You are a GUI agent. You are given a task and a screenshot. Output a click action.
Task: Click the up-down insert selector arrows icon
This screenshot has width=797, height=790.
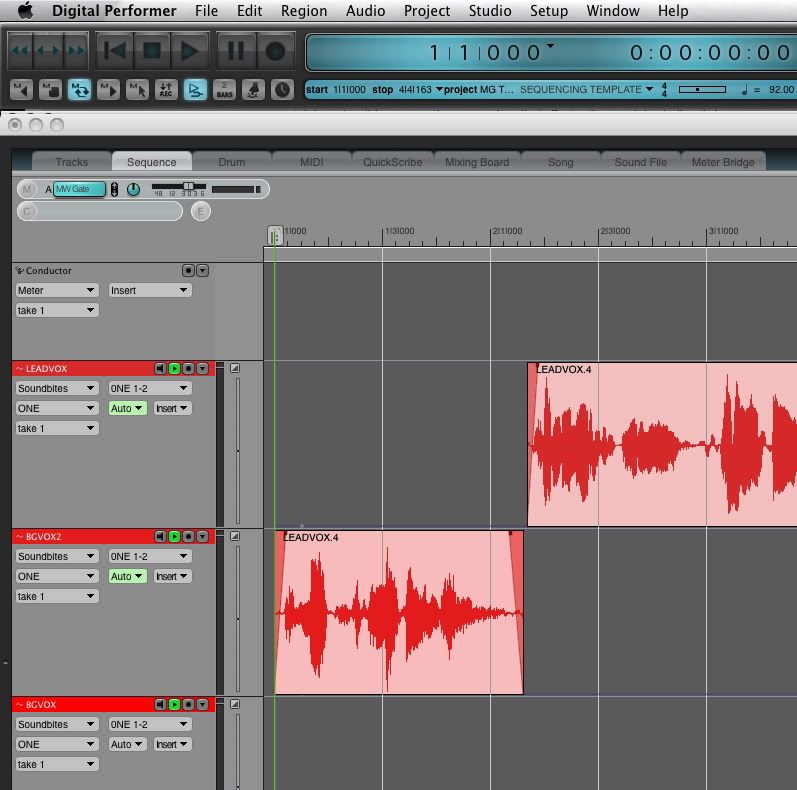114,189
